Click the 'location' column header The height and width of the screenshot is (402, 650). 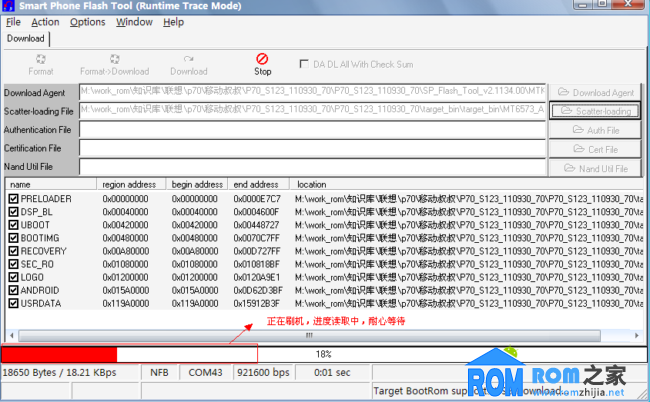(466, 184)
